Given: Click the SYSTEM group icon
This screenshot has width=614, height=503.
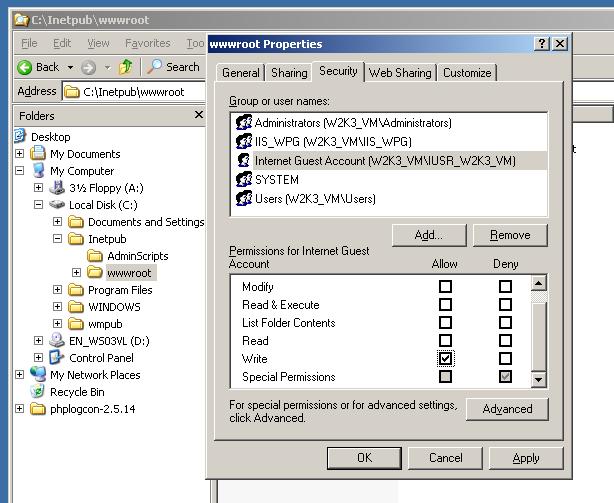Looking at the screenshot, I should [x=244, y=179].
